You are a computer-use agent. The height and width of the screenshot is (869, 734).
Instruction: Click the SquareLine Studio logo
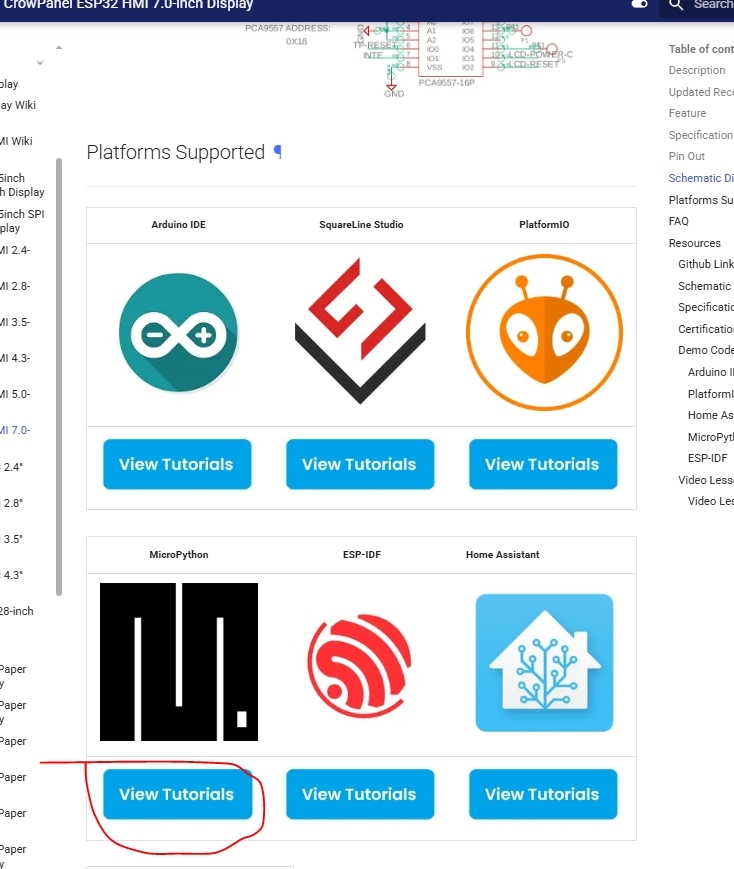[x=360, y=331]
